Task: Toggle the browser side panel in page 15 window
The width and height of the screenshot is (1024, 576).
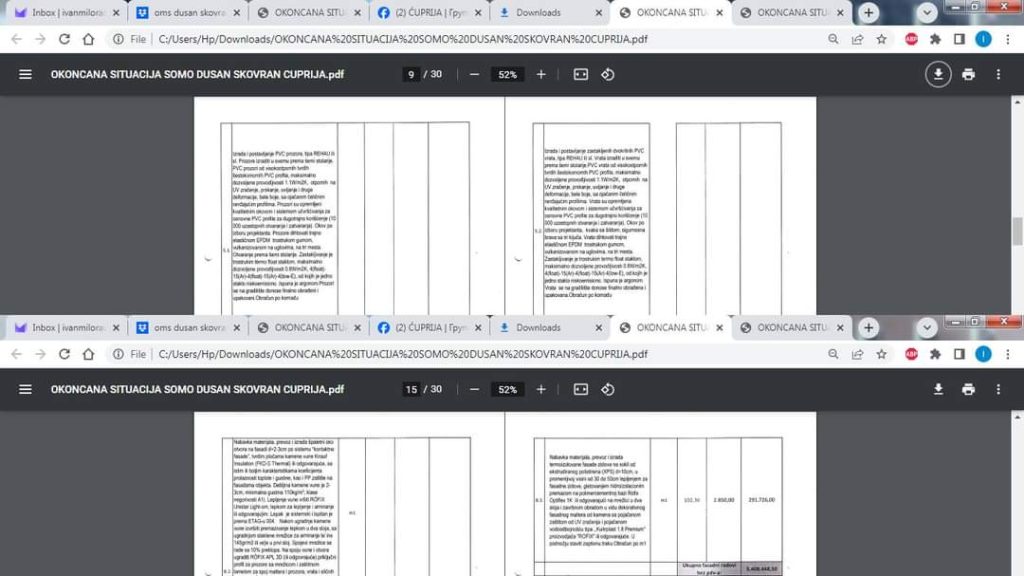Action: tap(959, 354)
